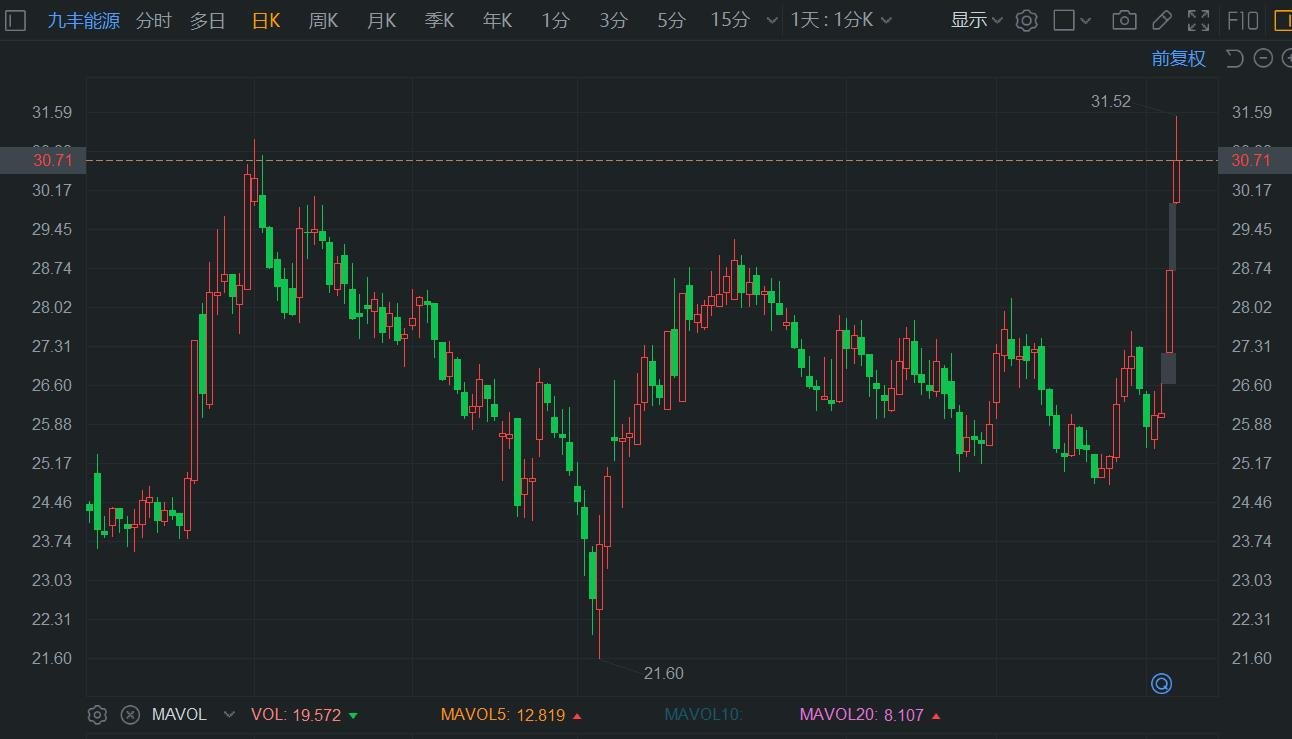Open the 显示 display dropdown
Screen dimensions: 1292x739
pyautogui.click(x=976, y=20)
